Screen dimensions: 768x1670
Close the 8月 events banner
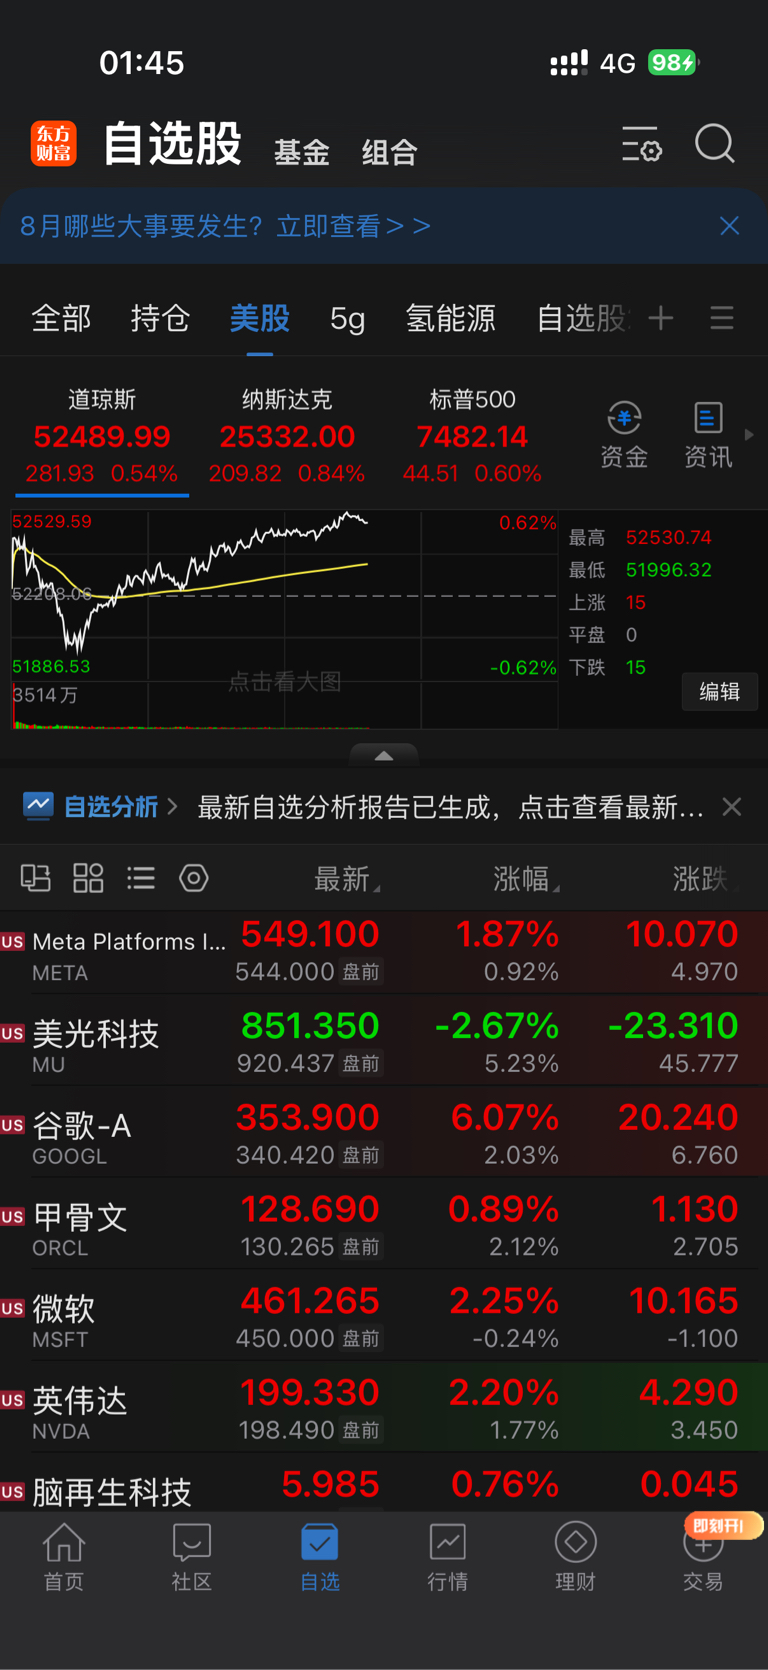[730, 226]
